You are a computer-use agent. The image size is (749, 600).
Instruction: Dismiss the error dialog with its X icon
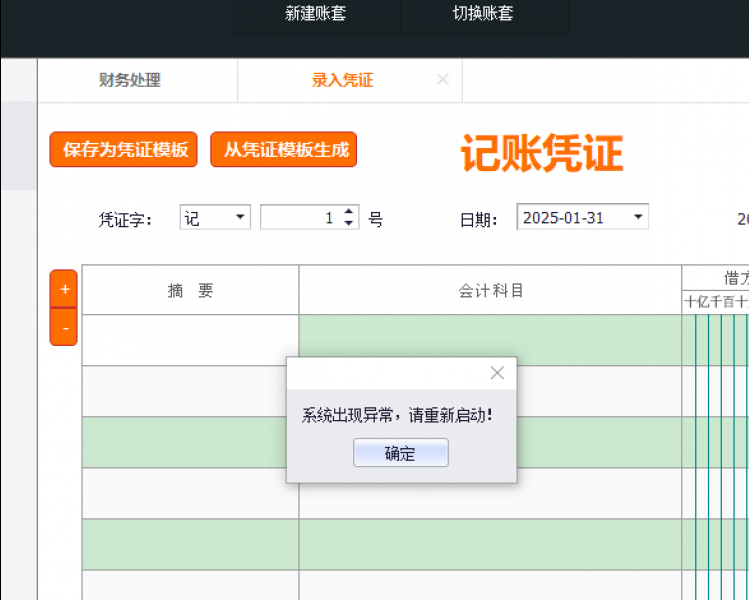pyautogui.click(x=497, y=373)
